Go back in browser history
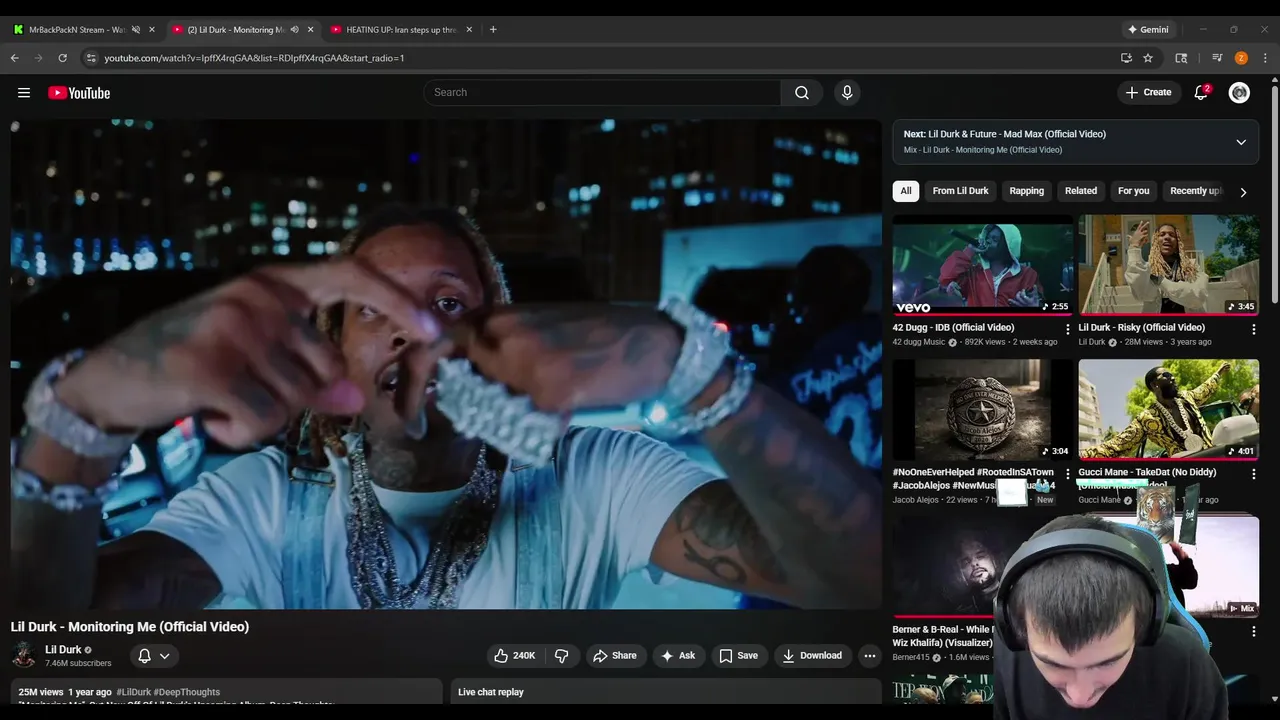Screen dimensions: 1280x720 [14, 58]
